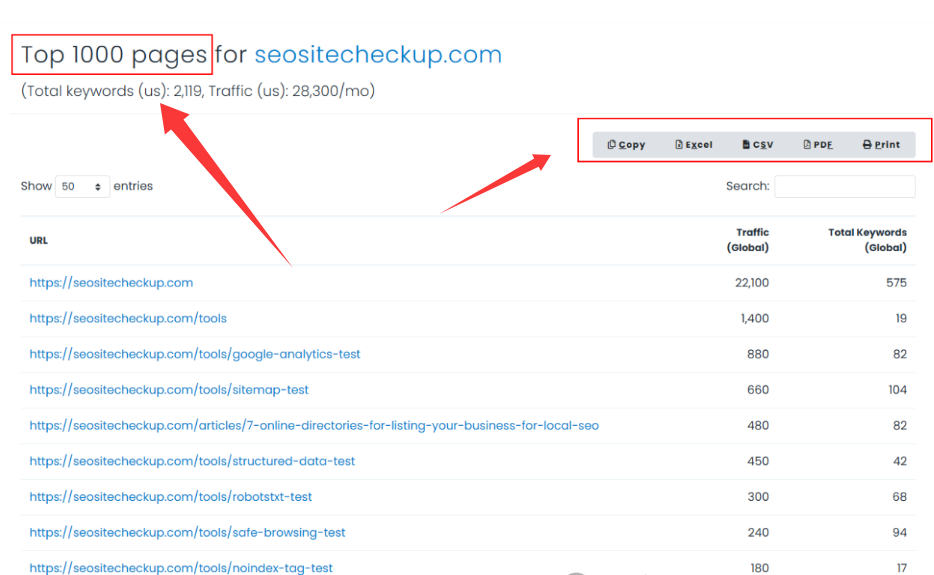Export the table as PDF
This screenshot has height=575, width=934.
tap(818, 145)
